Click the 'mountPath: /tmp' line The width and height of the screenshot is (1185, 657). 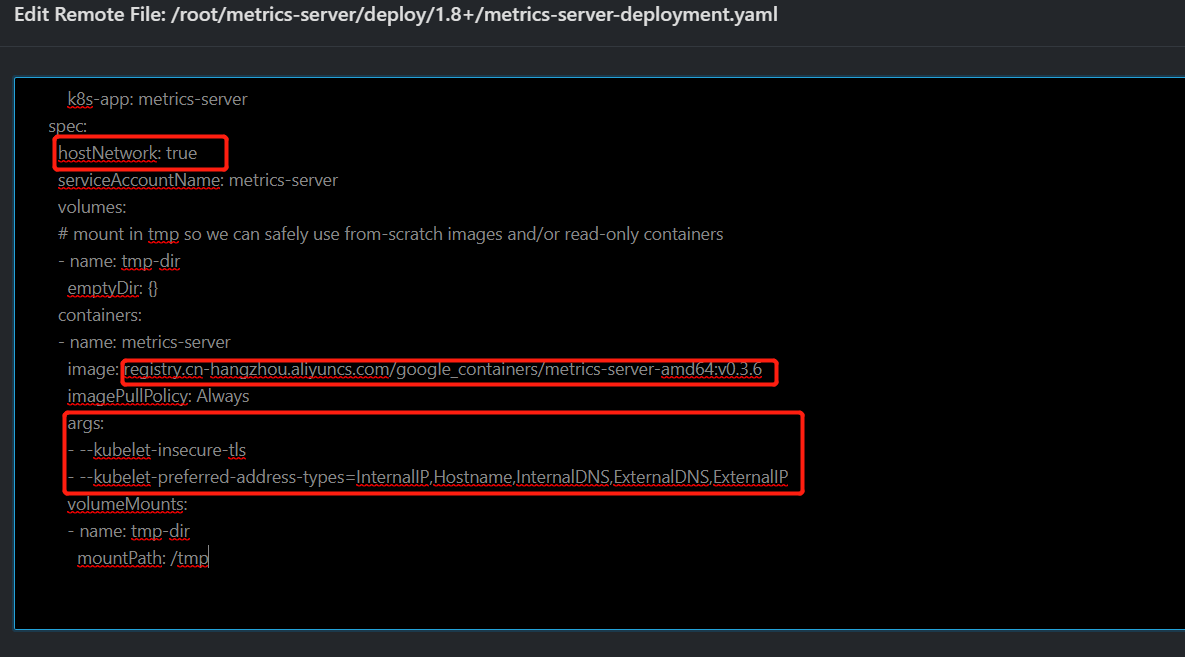point(143,559)
